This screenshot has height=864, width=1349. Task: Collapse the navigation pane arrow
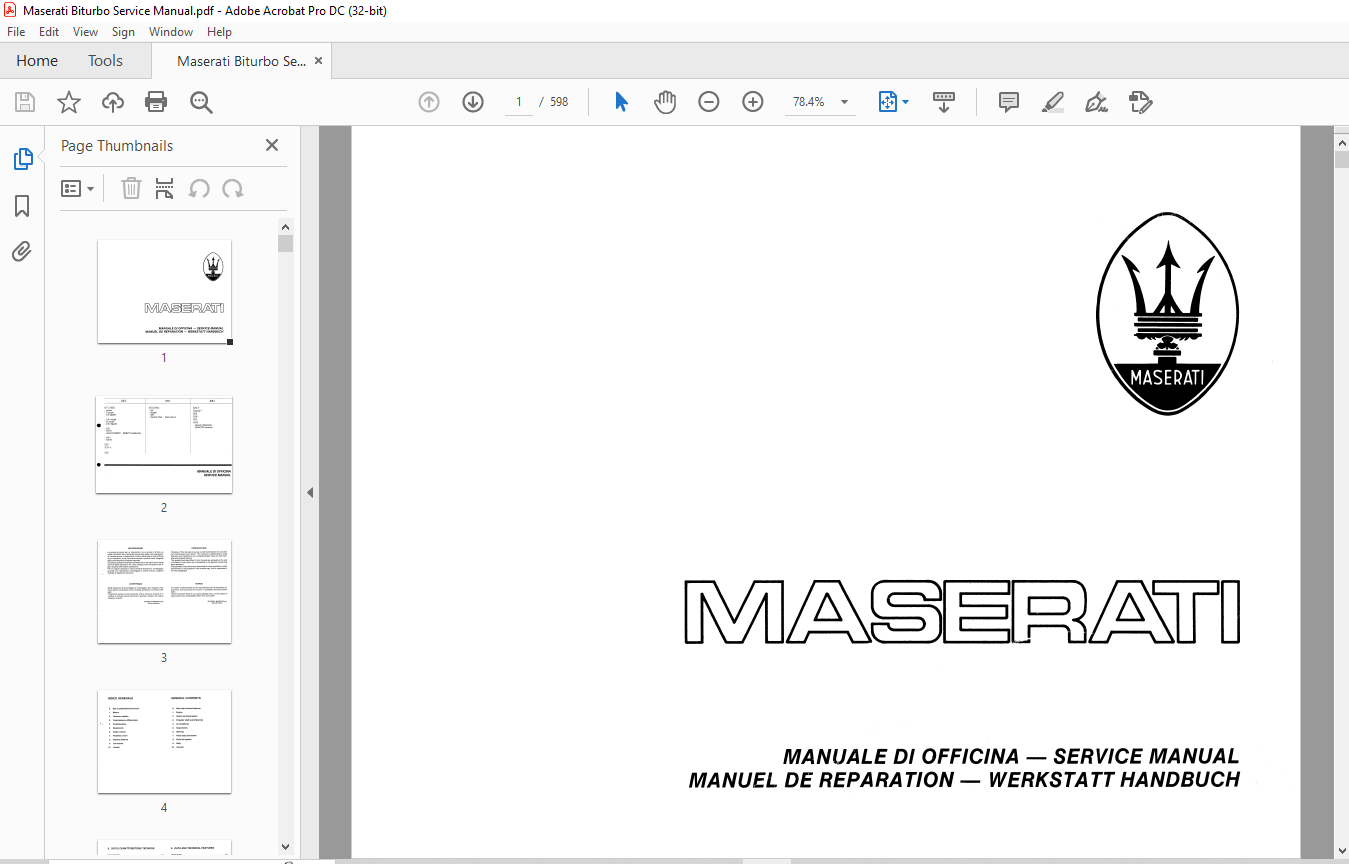pos(310,492)
